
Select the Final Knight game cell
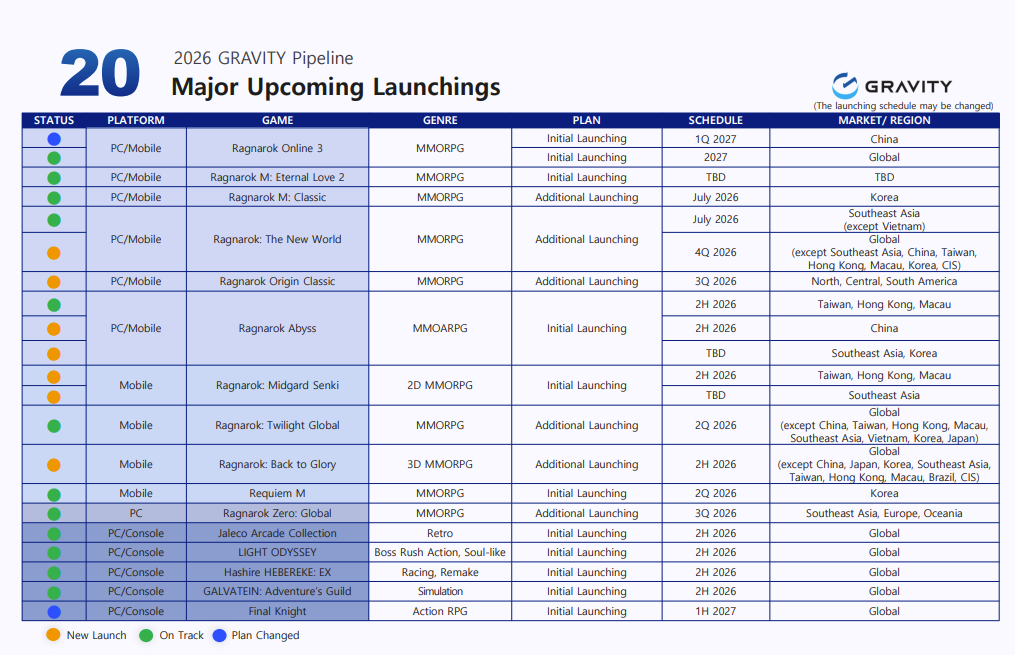(278, 612)
